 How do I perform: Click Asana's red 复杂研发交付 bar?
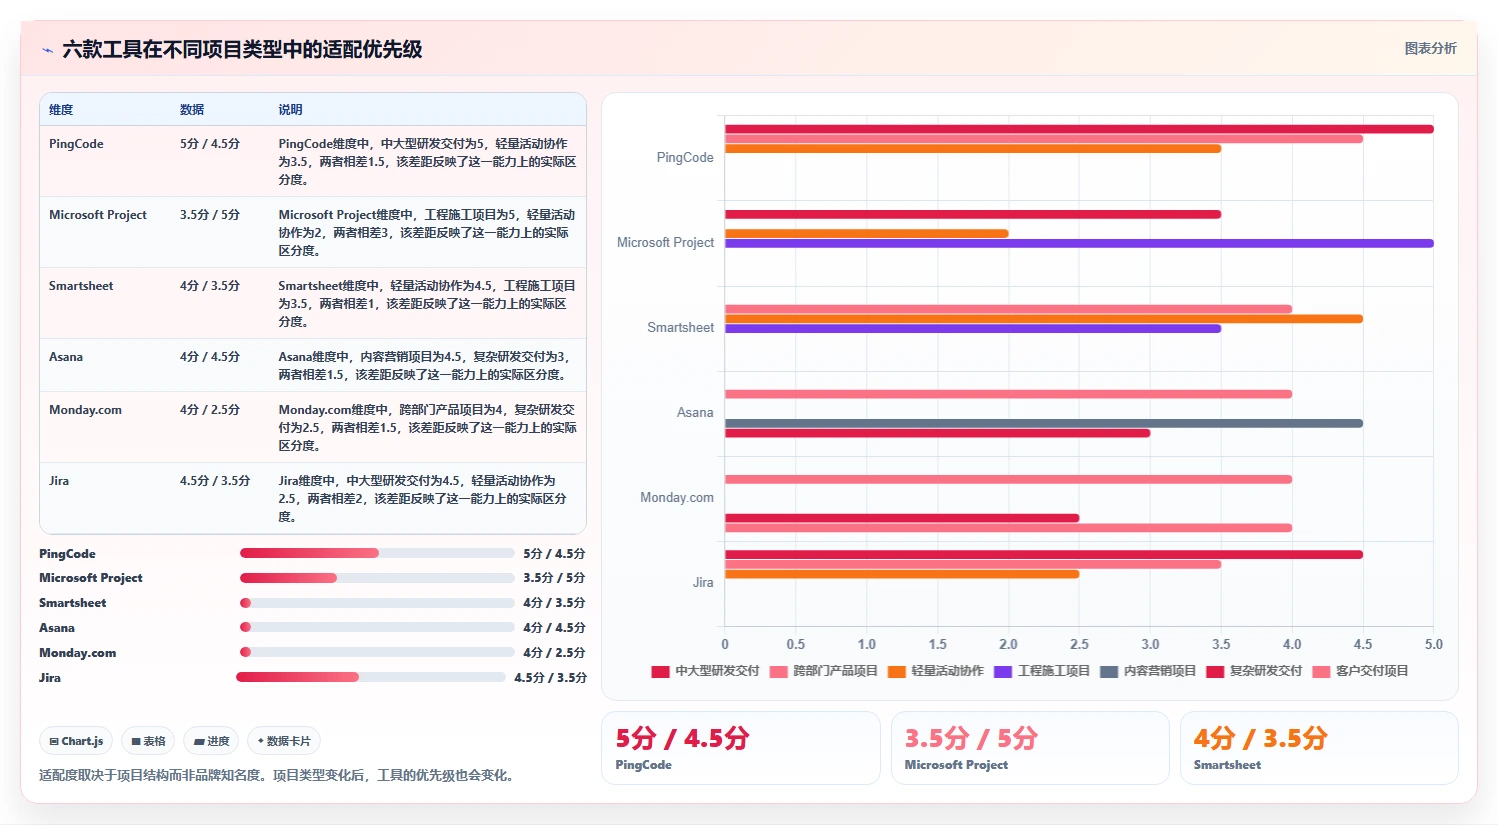pyautogui.click(x=937, y=433)
